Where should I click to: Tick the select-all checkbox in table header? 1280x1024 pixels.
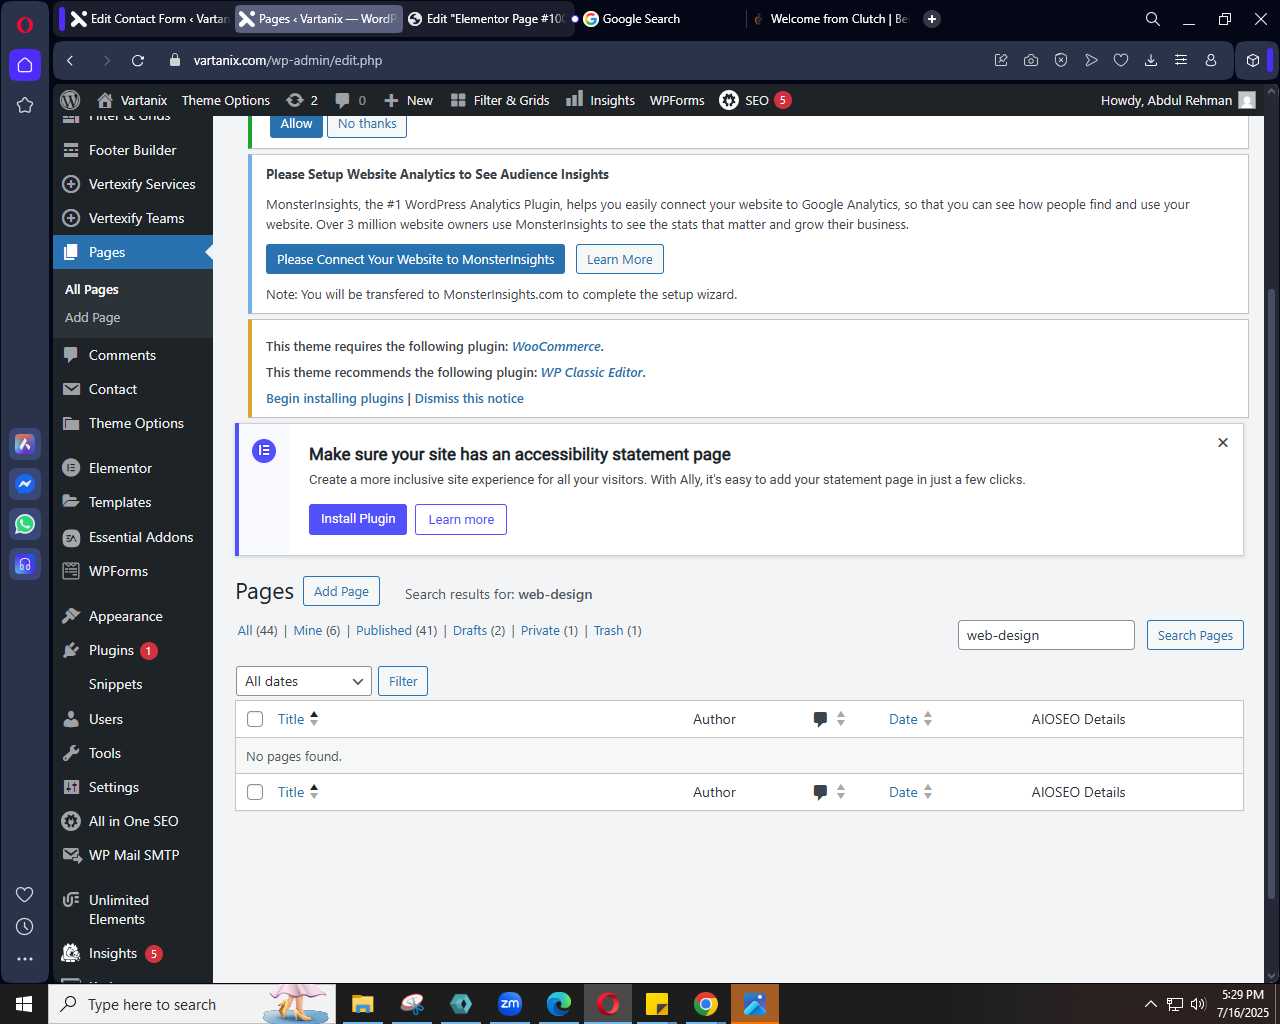[255, 719]
